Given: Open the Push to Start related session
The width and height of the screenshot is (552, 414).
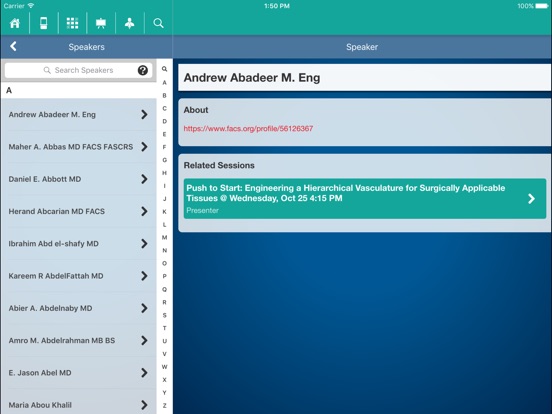Looking at the screenshot, I should 365,199.
